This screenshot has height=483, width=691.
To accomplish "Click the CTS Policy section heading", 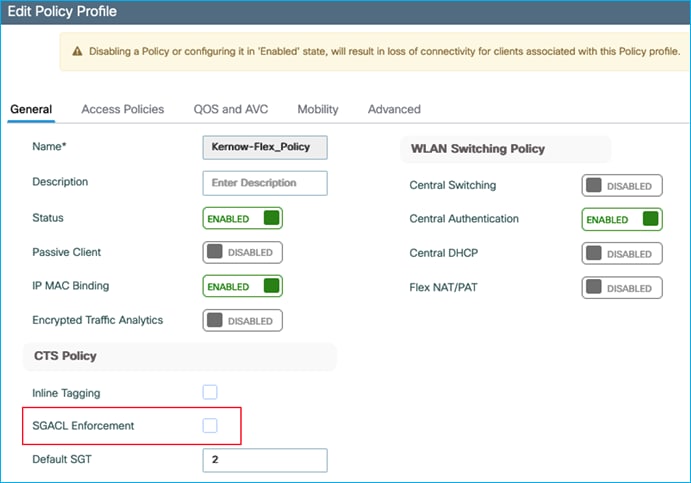I will [65, 356].
